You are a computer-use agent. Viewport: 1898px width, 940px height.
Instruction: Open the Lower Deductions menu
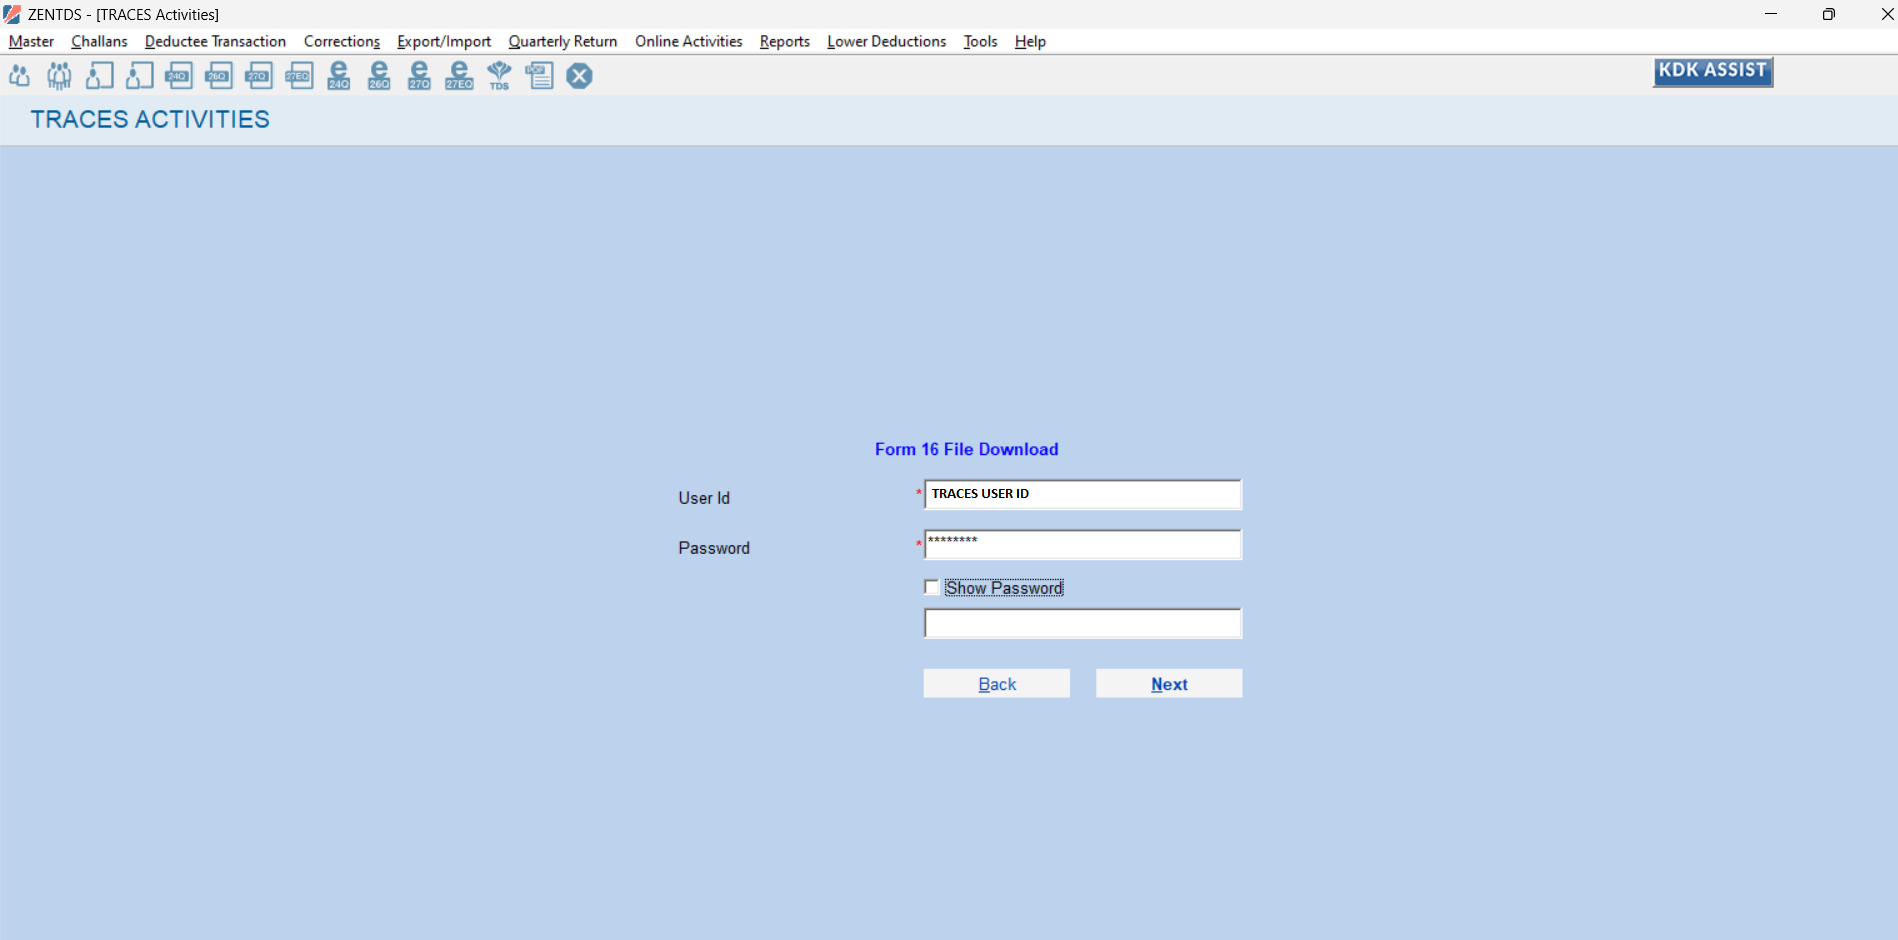tap(887, 41)
